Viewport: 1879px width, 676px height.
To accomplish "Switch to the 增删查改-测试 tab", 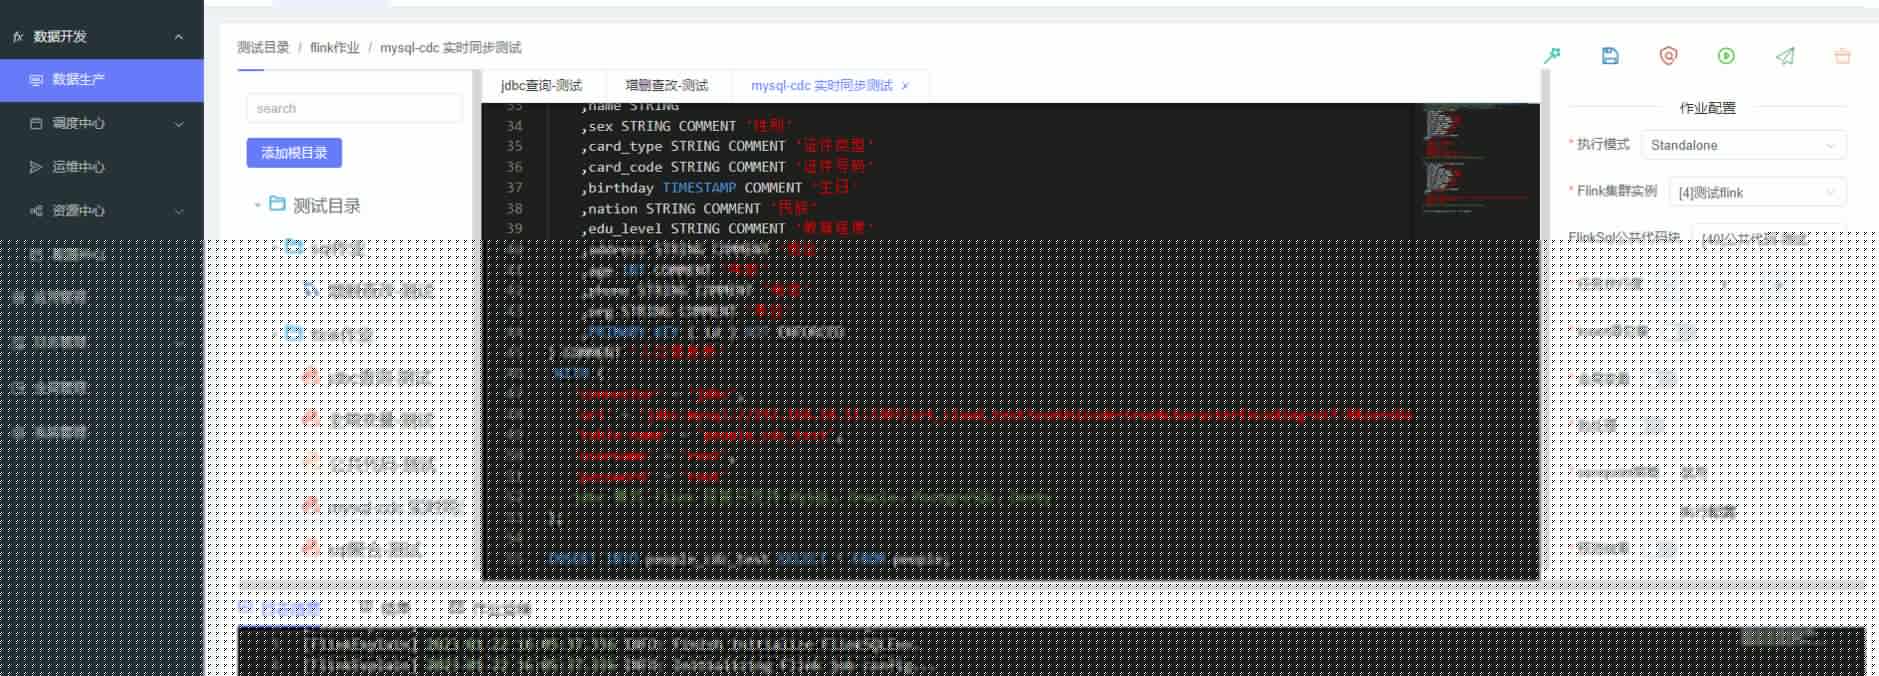I will [x=667, y=86].
